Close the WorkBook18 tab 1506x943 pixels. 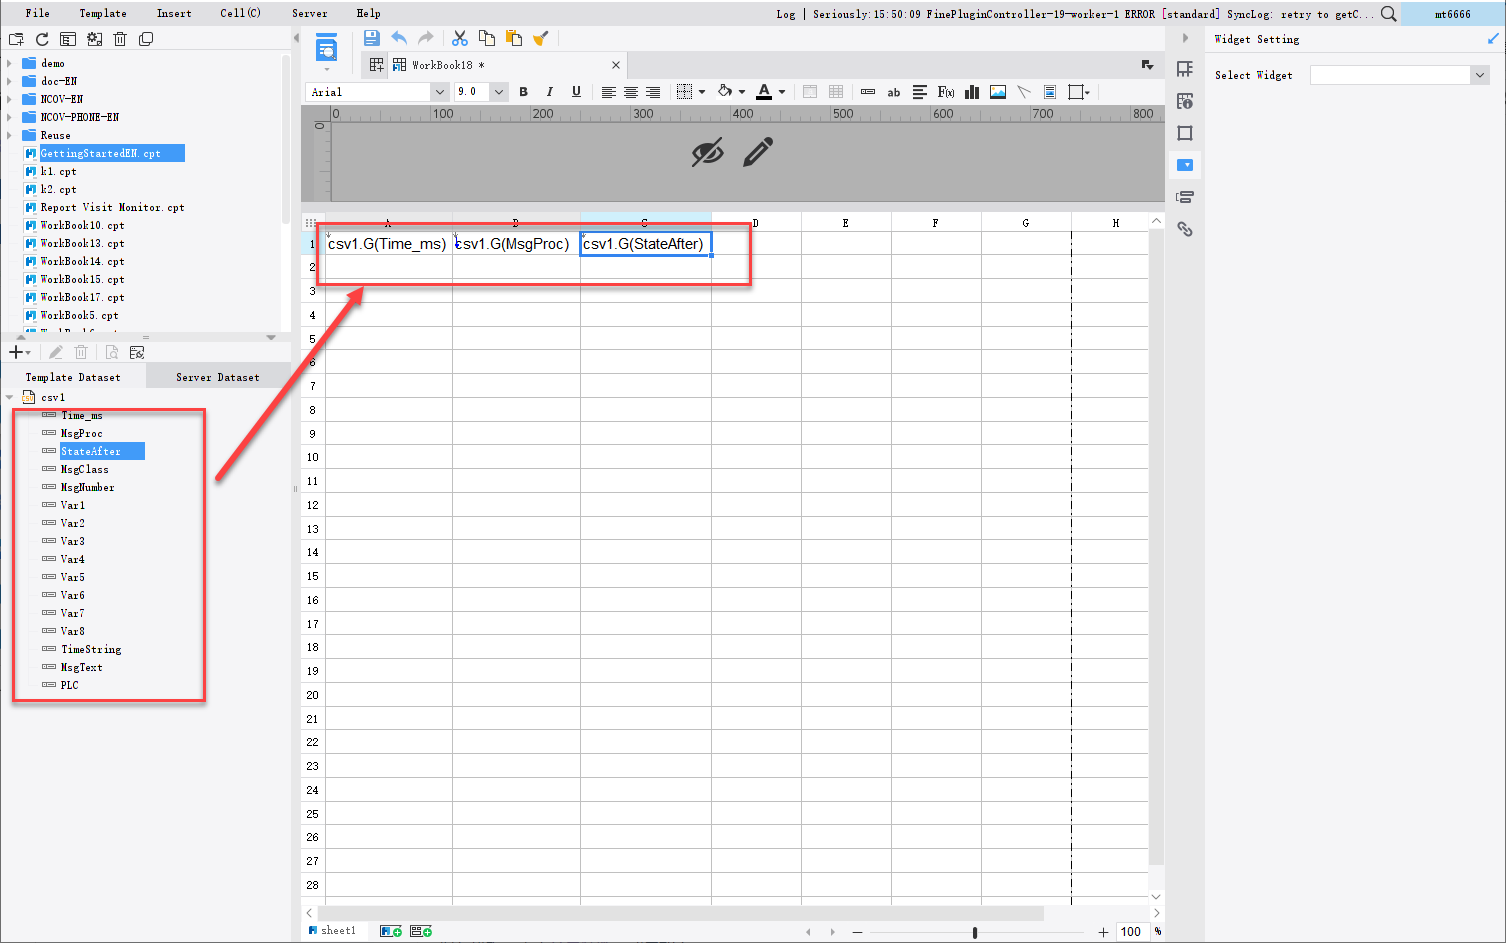[616, 65]
